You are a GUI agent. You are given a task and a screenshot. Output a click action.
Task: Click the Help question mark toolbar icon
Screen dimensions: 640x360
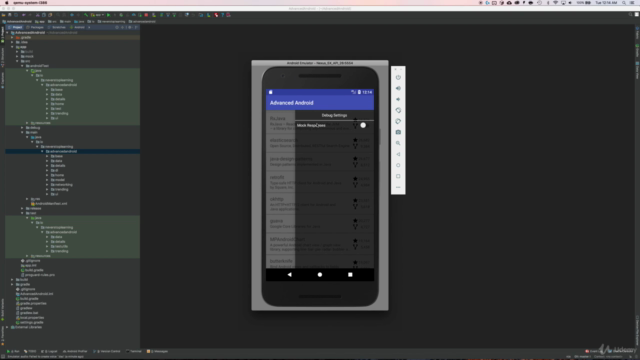click(x=222, y=15)
